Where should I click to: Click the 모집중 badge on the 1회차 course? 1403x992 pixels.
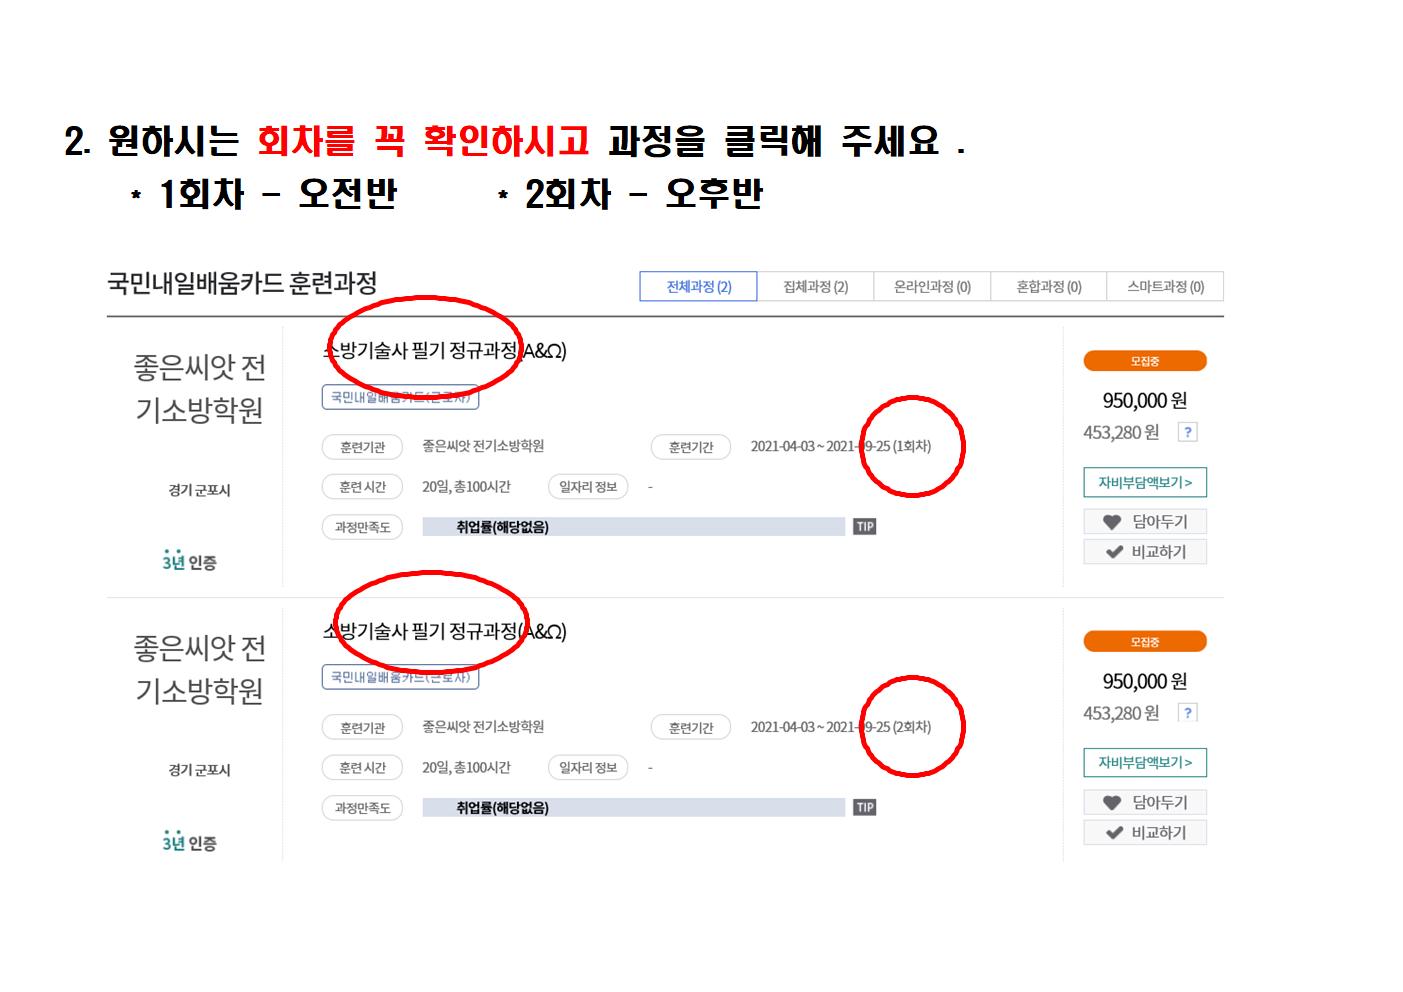click(1145, 361)
